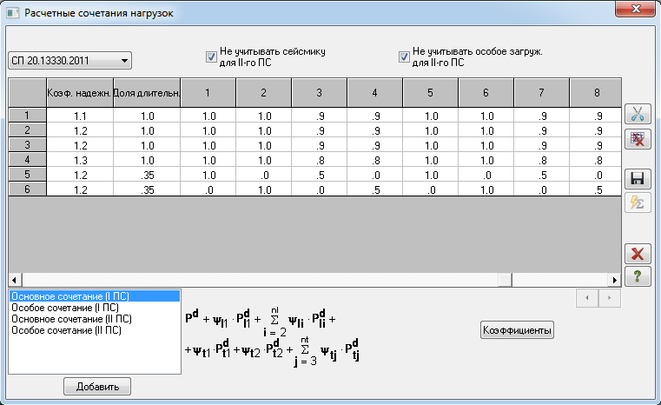Click the small left arrow pager button
Image resolution: width=661 pixels, height=405 pixels.
click(x=587, y=298)
